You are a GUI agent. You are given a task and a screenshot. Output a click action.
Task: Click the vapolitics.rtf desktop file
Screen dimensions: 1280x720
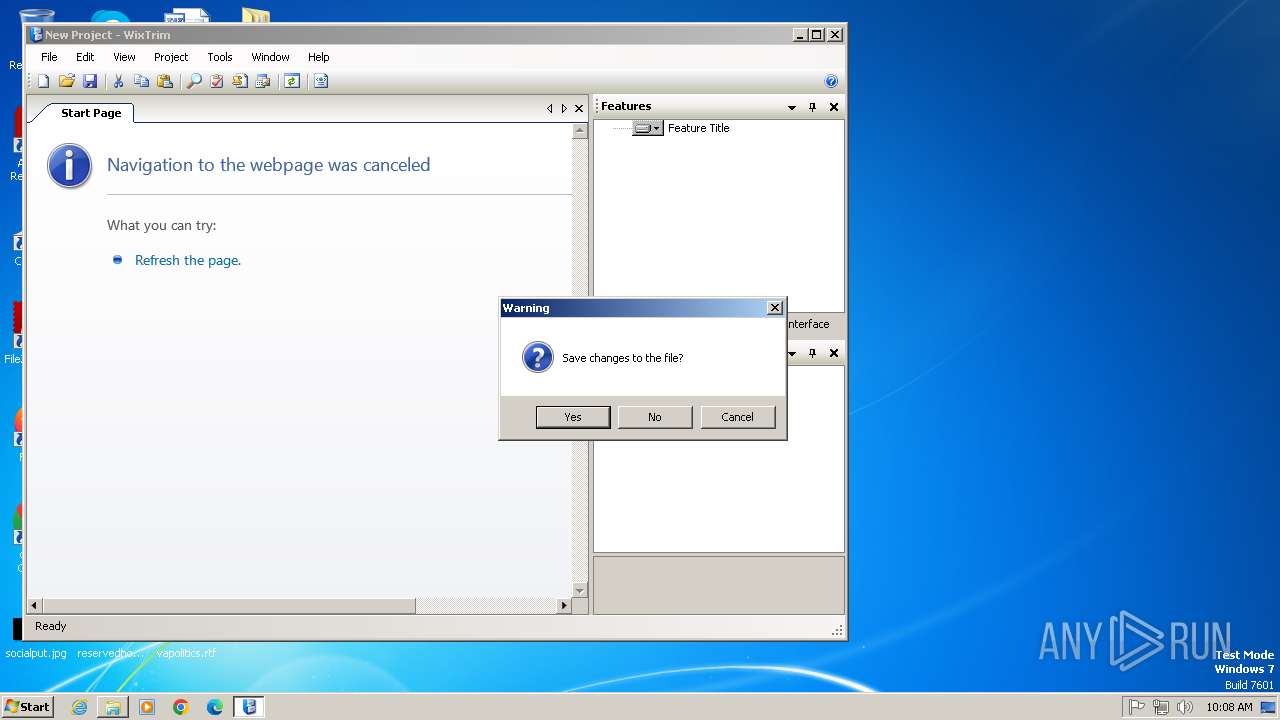point(186,653)
